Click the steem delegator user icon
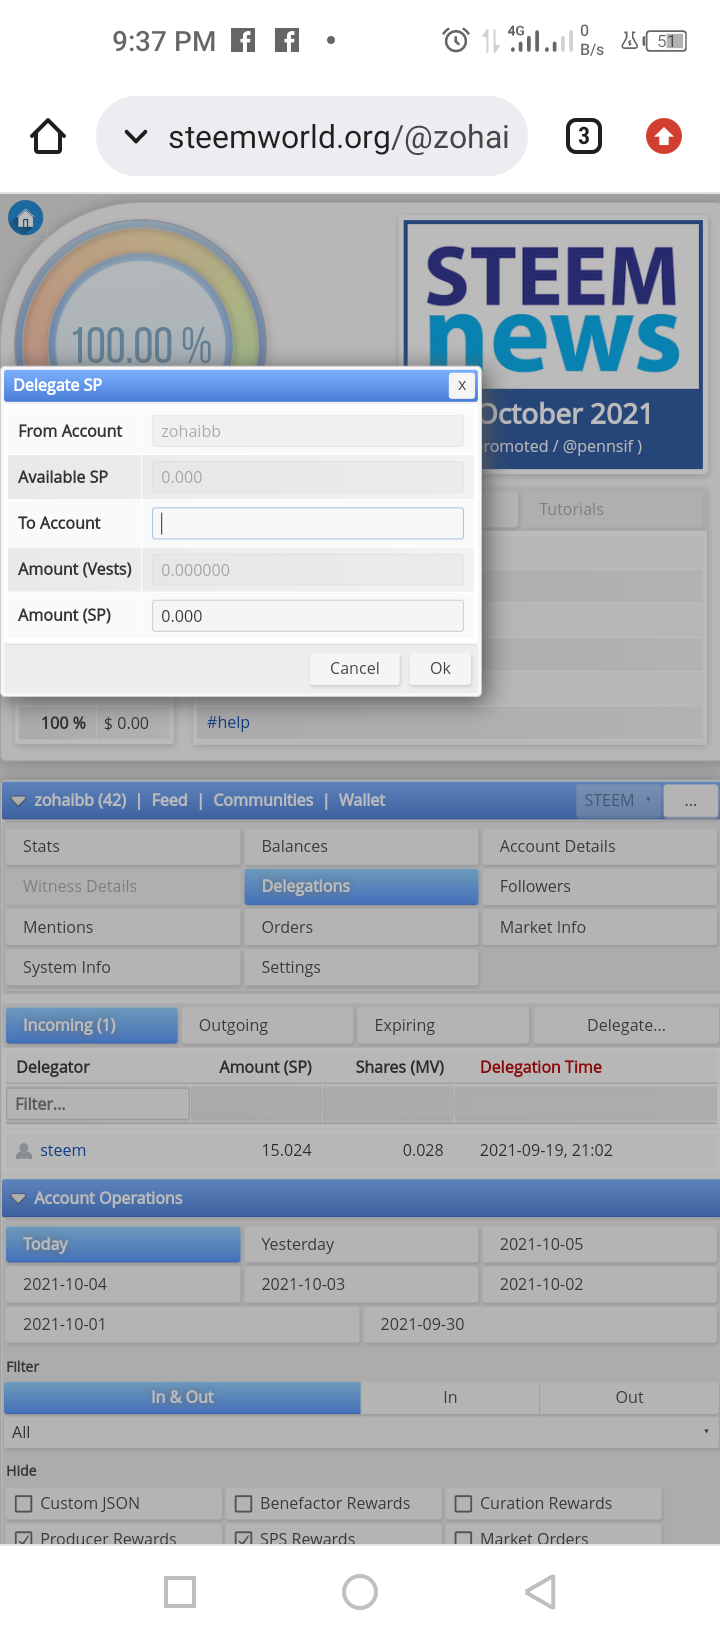The width and height of the screenshot is (720, 1640). (x=24, y=1151)
